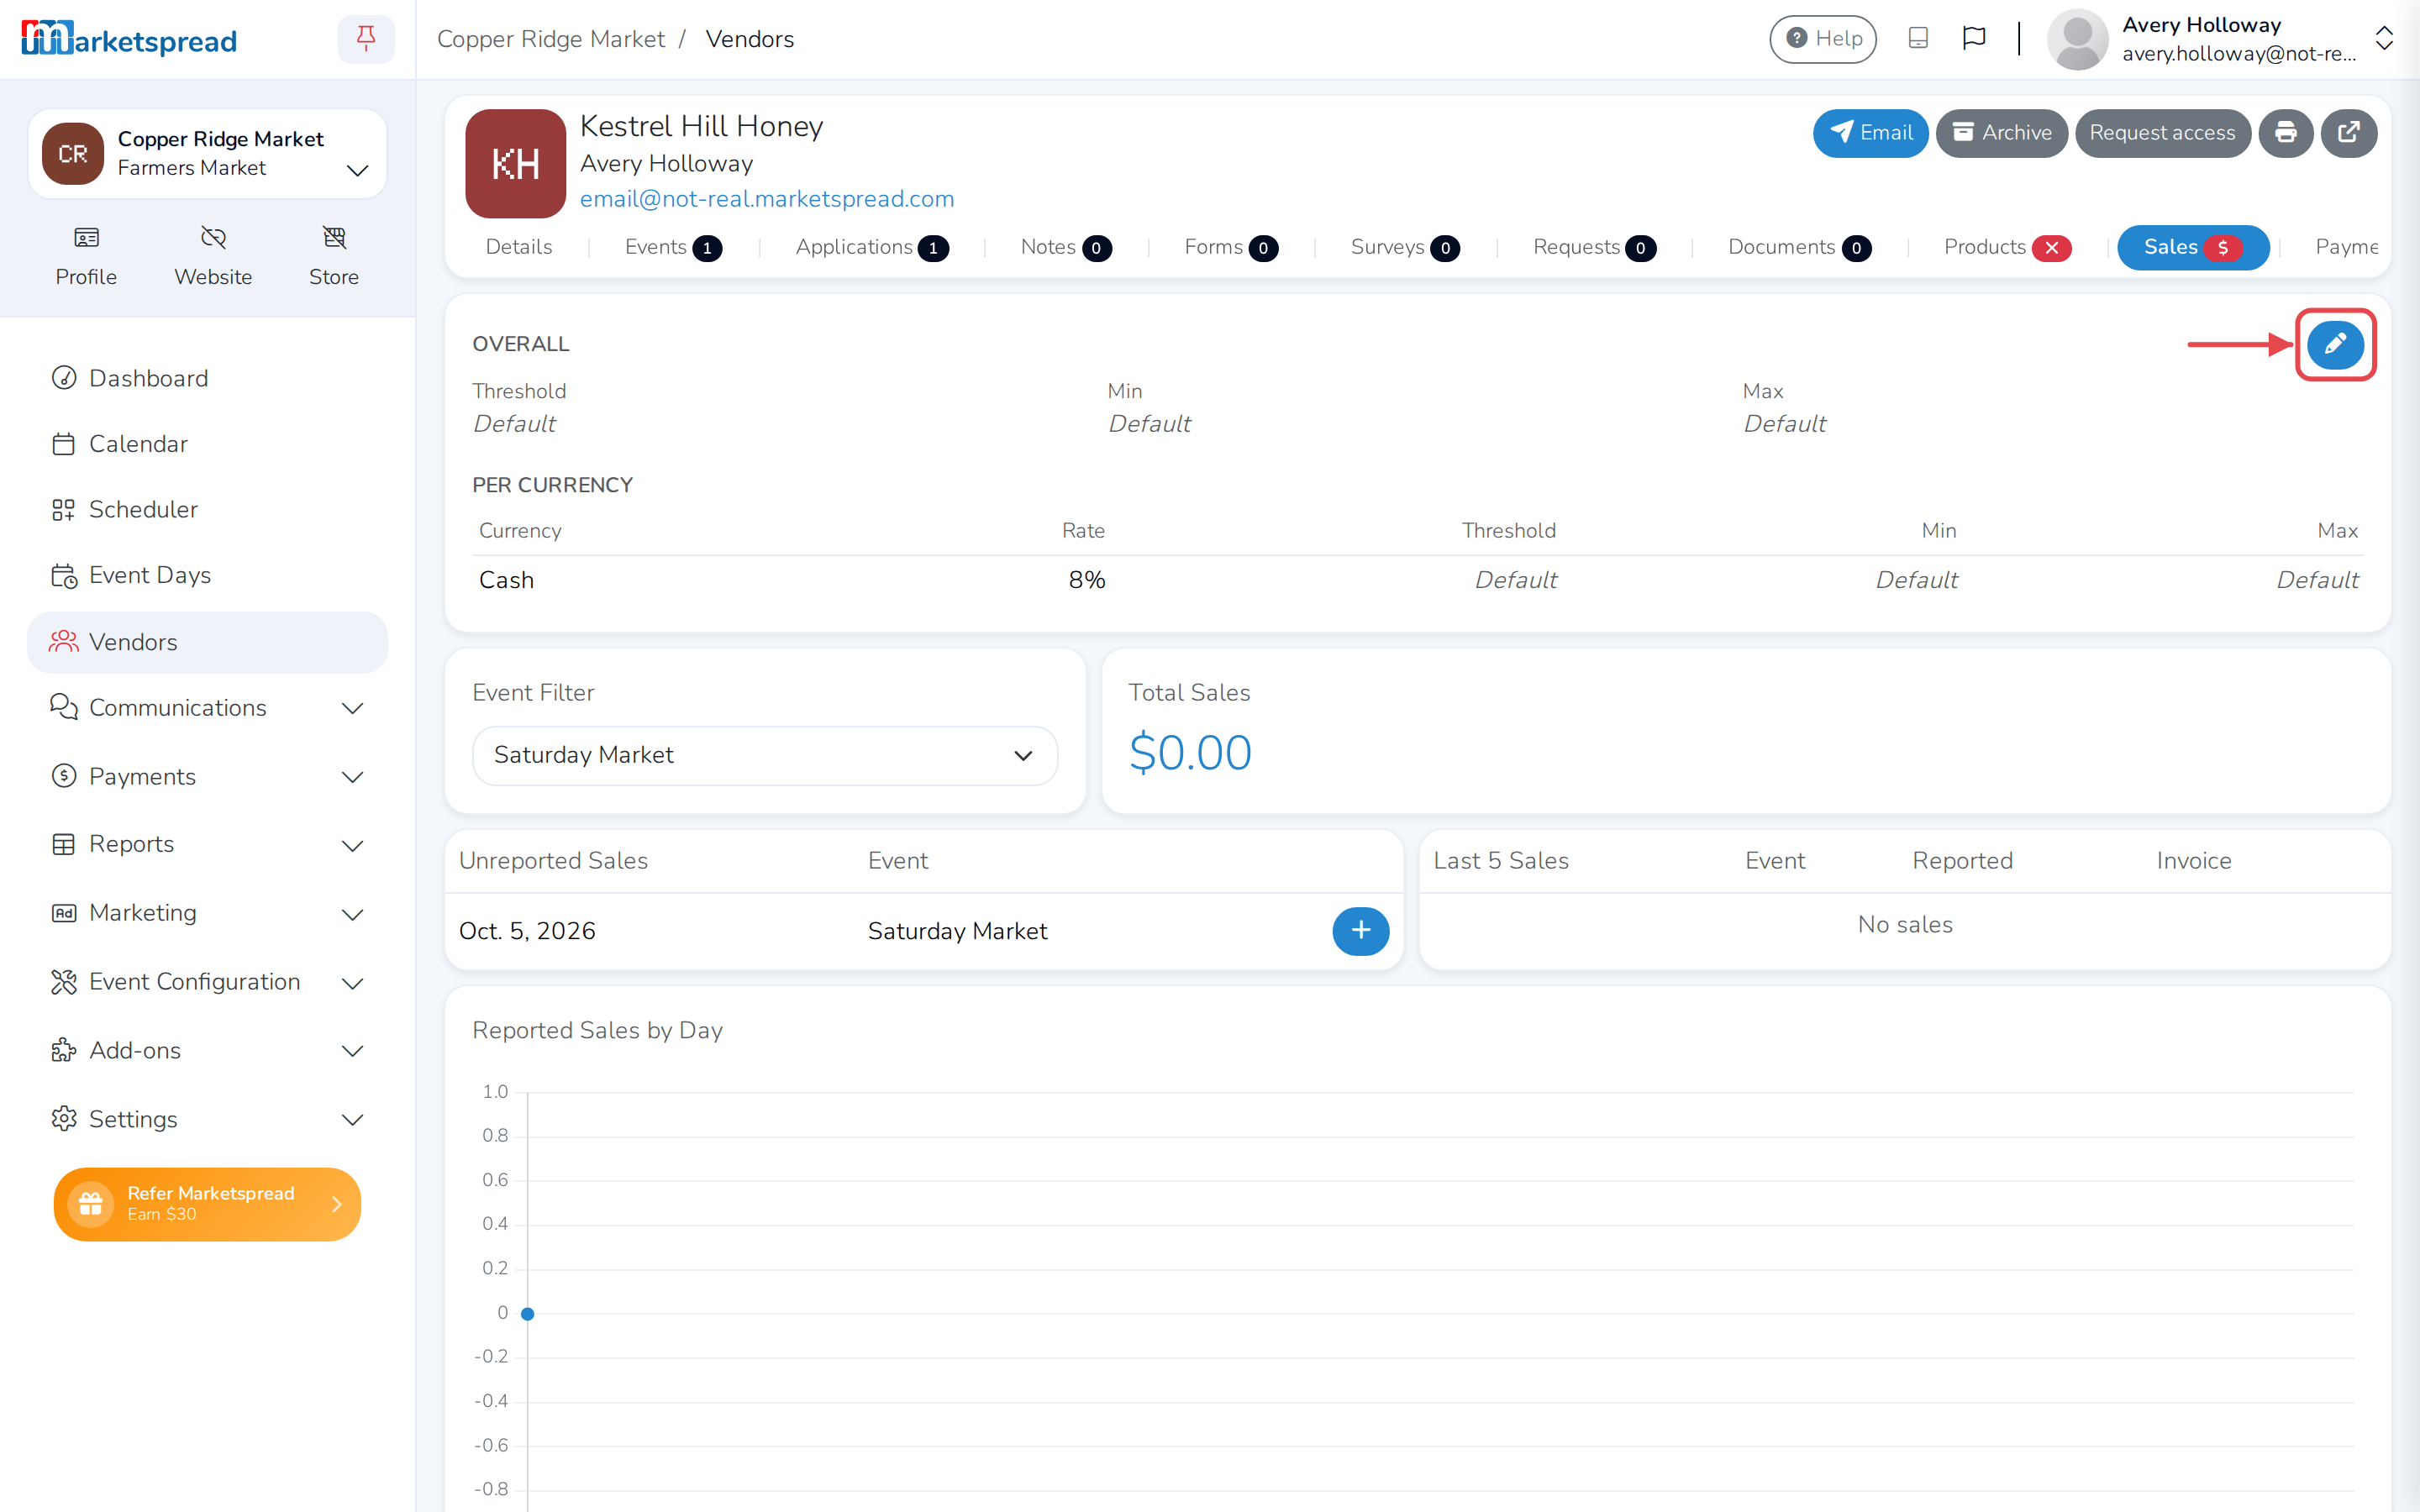The width and height of the screenshot is (2420, 1512).
Task: Open vendor in new window icon
Action: pos(2348,133)
